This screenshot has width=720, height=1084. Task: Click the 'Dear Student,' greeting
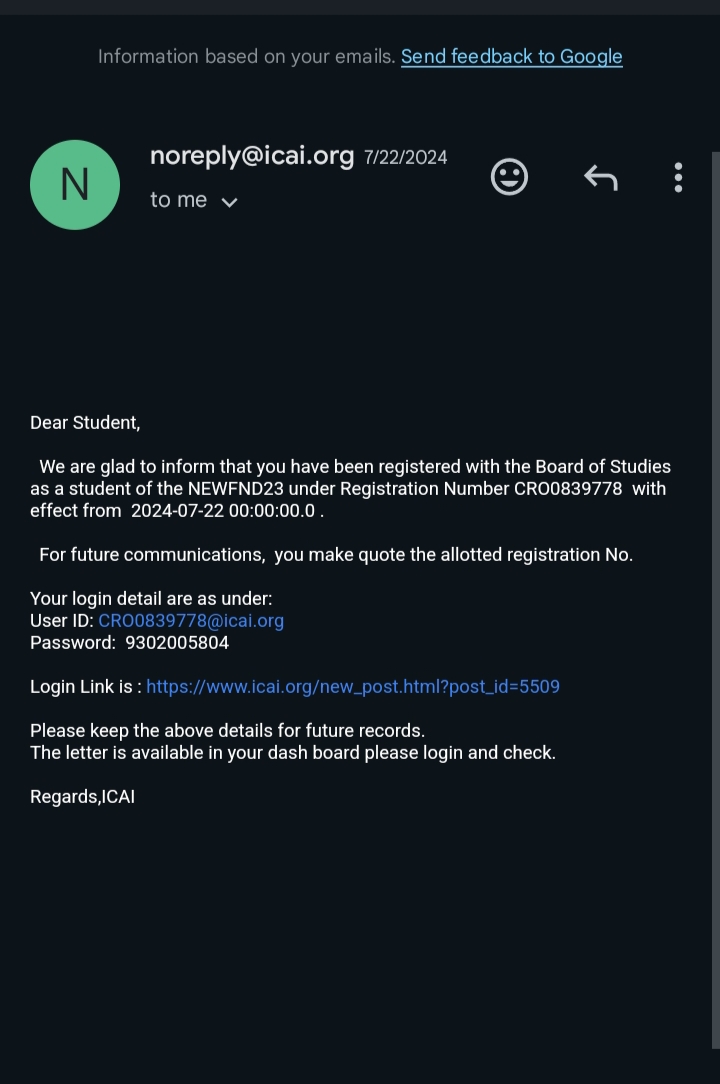(85, 423)
